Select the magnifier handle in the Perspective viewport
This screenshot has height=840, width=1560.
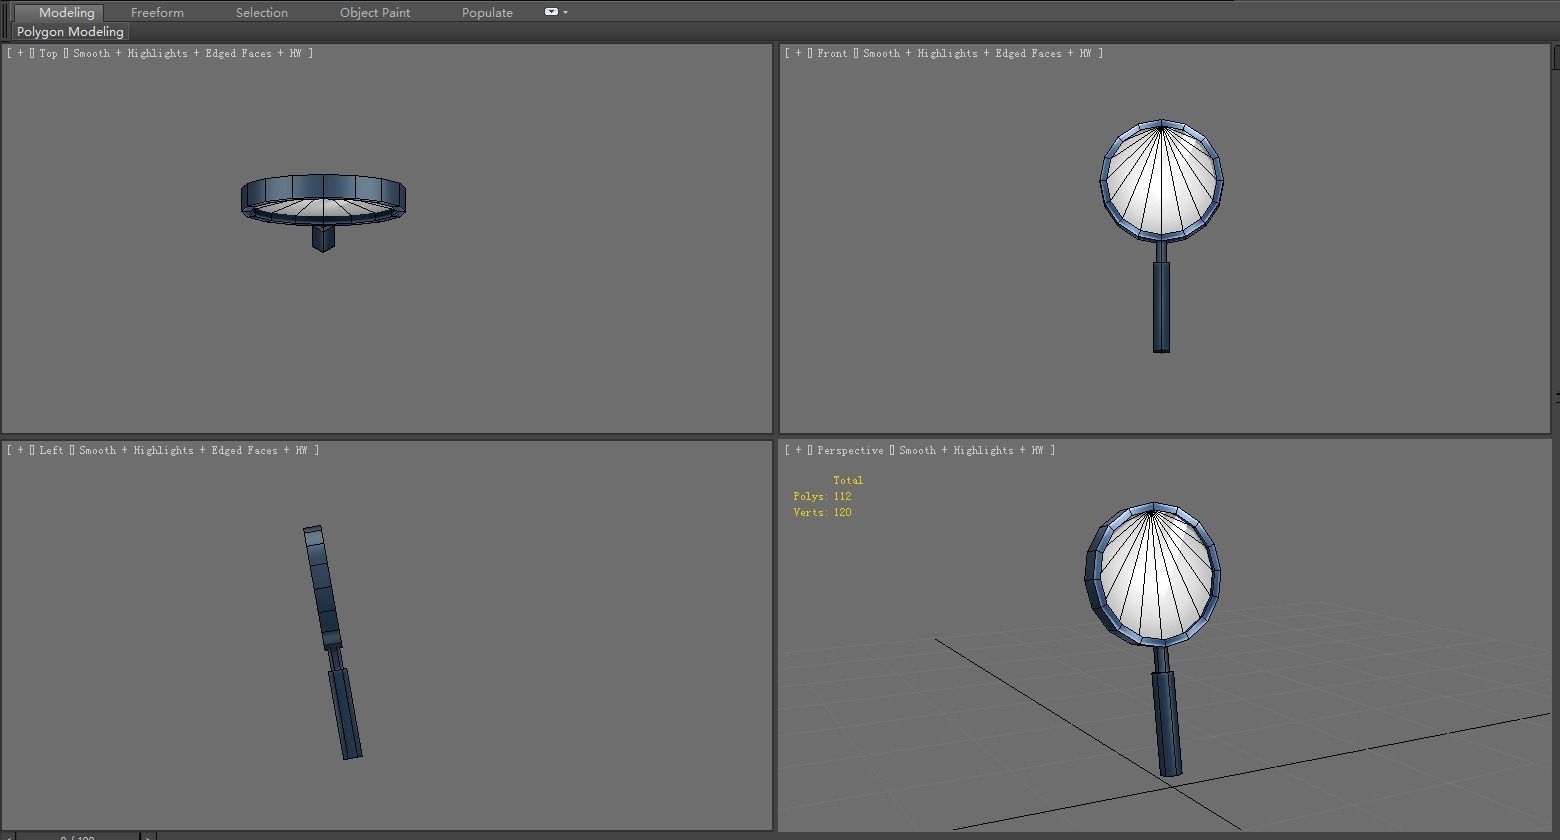point(1167,722)
